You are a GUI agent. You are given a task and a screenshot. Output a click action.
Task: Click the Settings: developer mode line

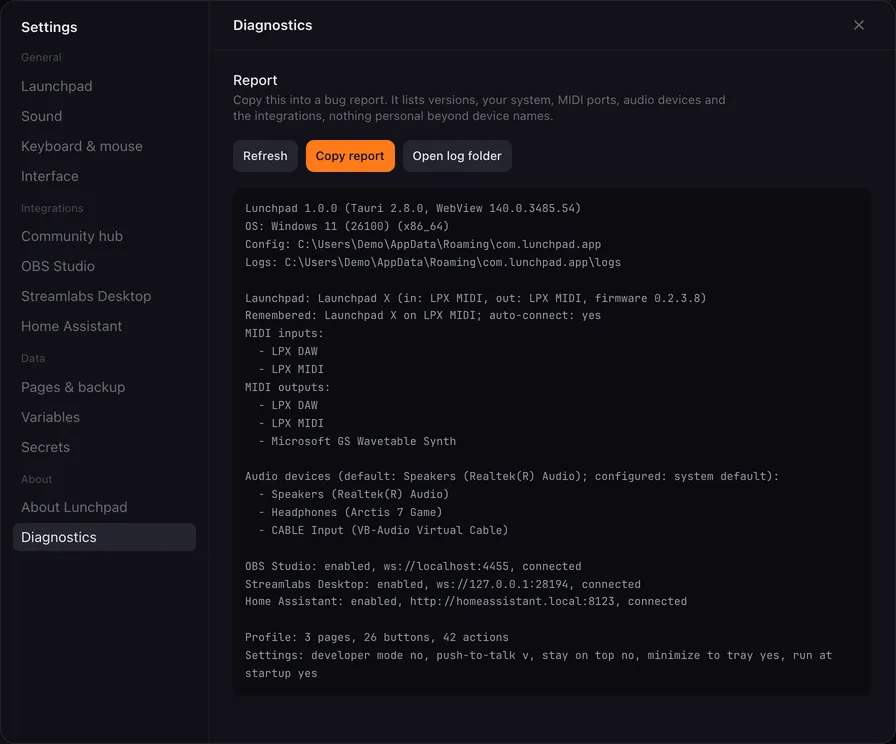point(538,664)
